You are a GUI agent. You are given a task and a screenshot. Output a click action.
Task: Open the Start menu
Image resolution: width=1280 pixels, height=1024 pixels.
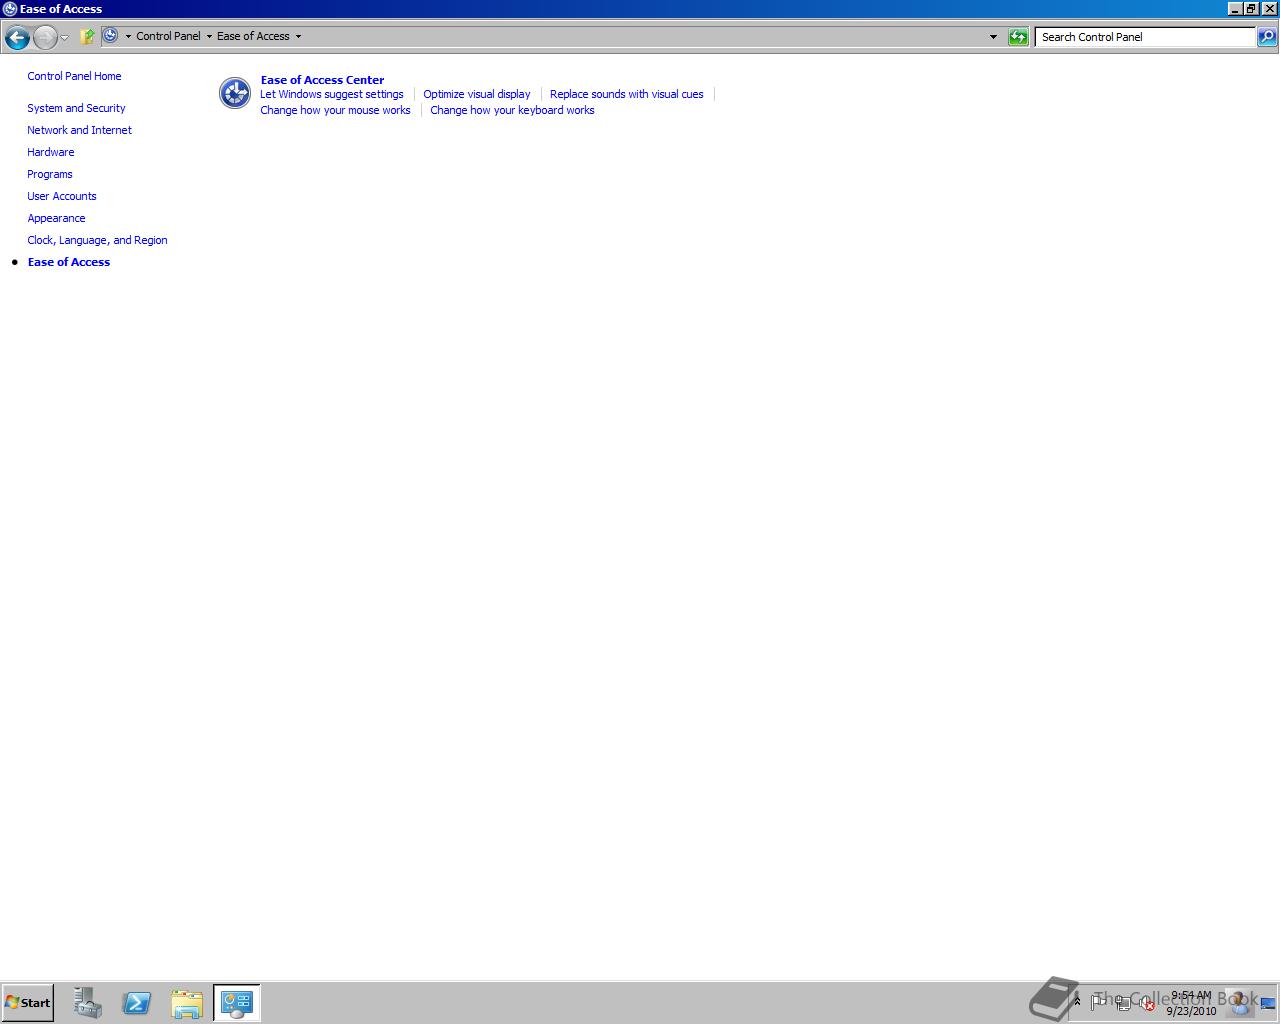pos(28,1003)
